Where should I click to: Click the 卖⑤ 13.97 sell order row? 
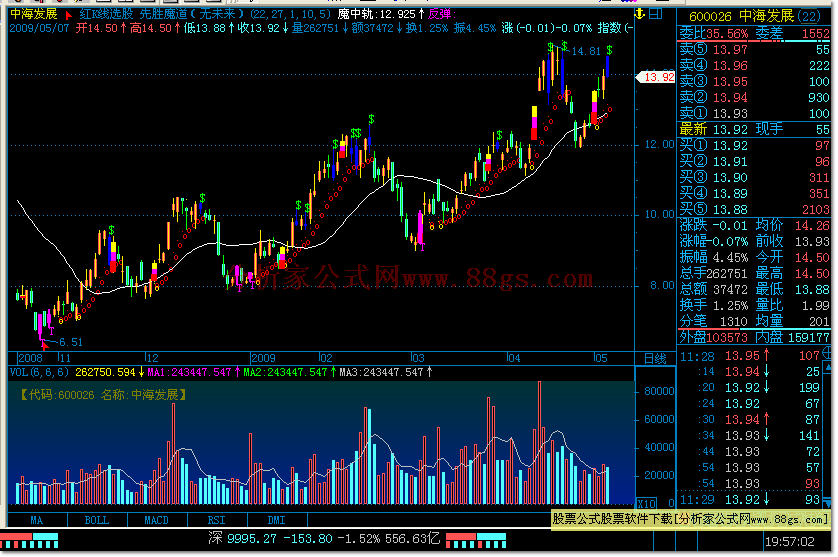pyautogui.click(x=755, y=50)
